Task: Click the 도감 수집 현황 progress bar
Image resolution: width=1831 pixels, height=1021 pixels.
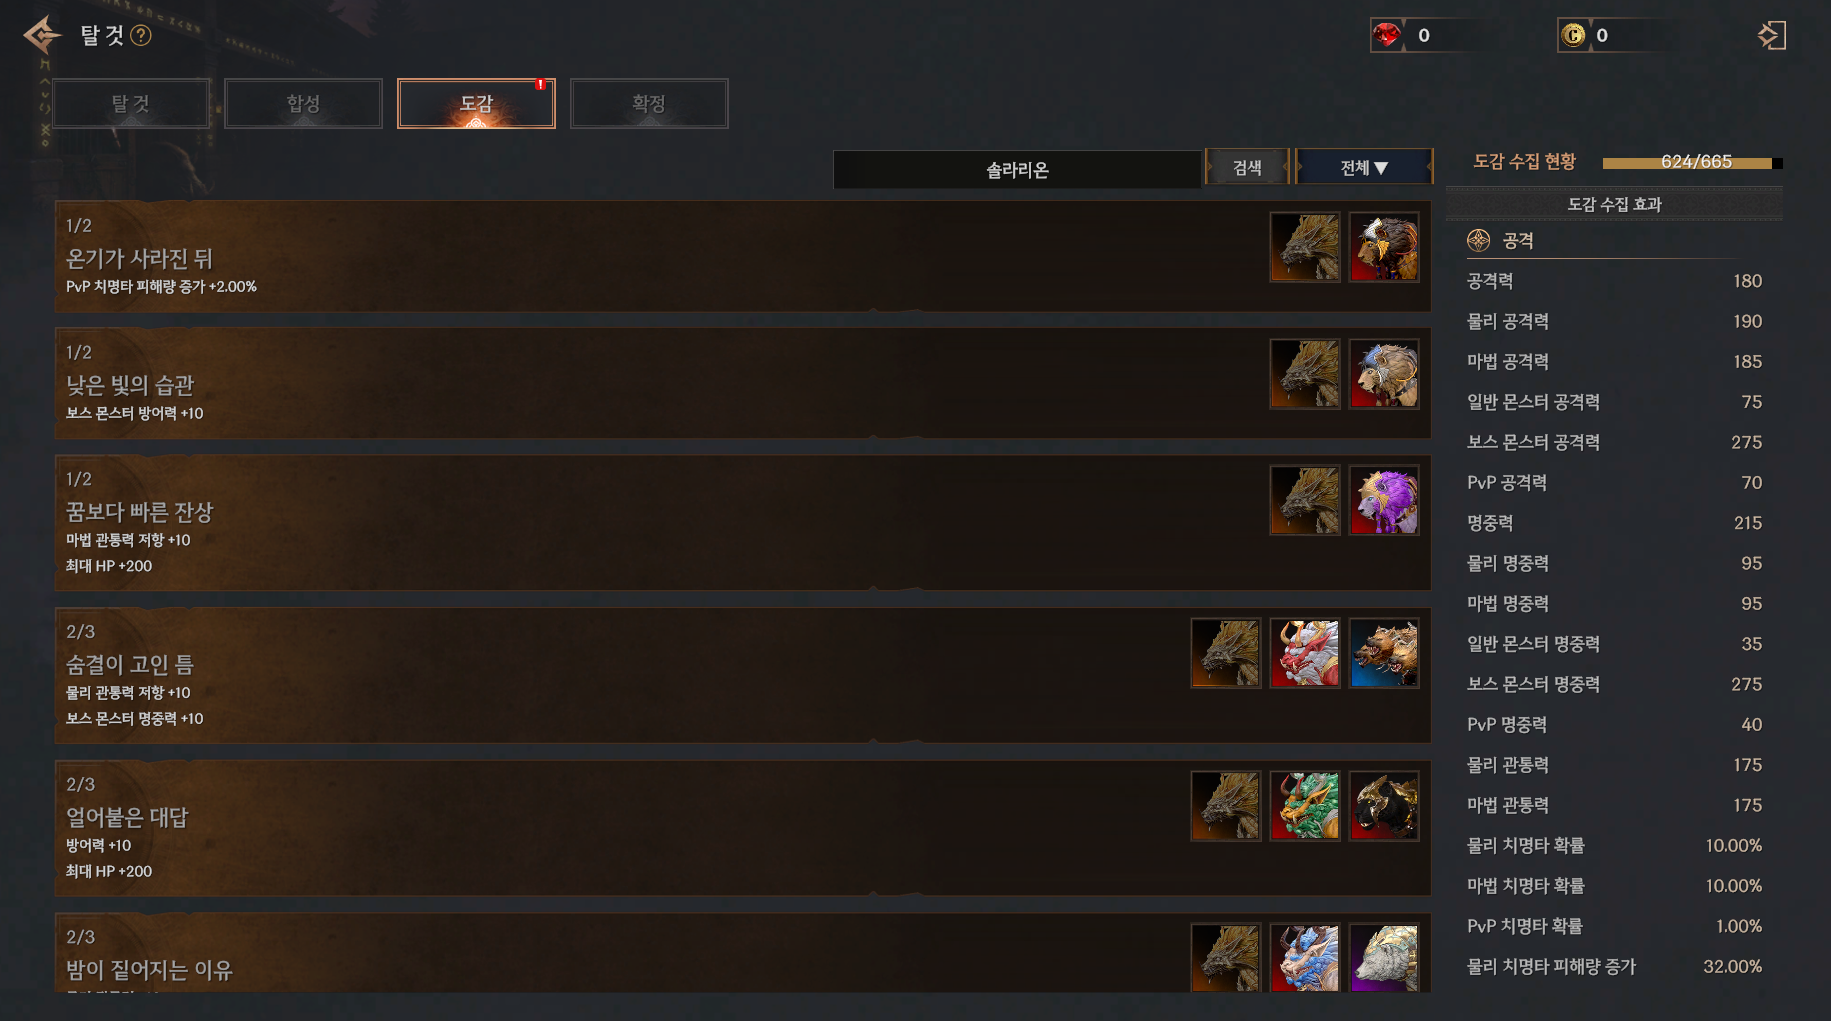Action: [x=1692, y=162]
